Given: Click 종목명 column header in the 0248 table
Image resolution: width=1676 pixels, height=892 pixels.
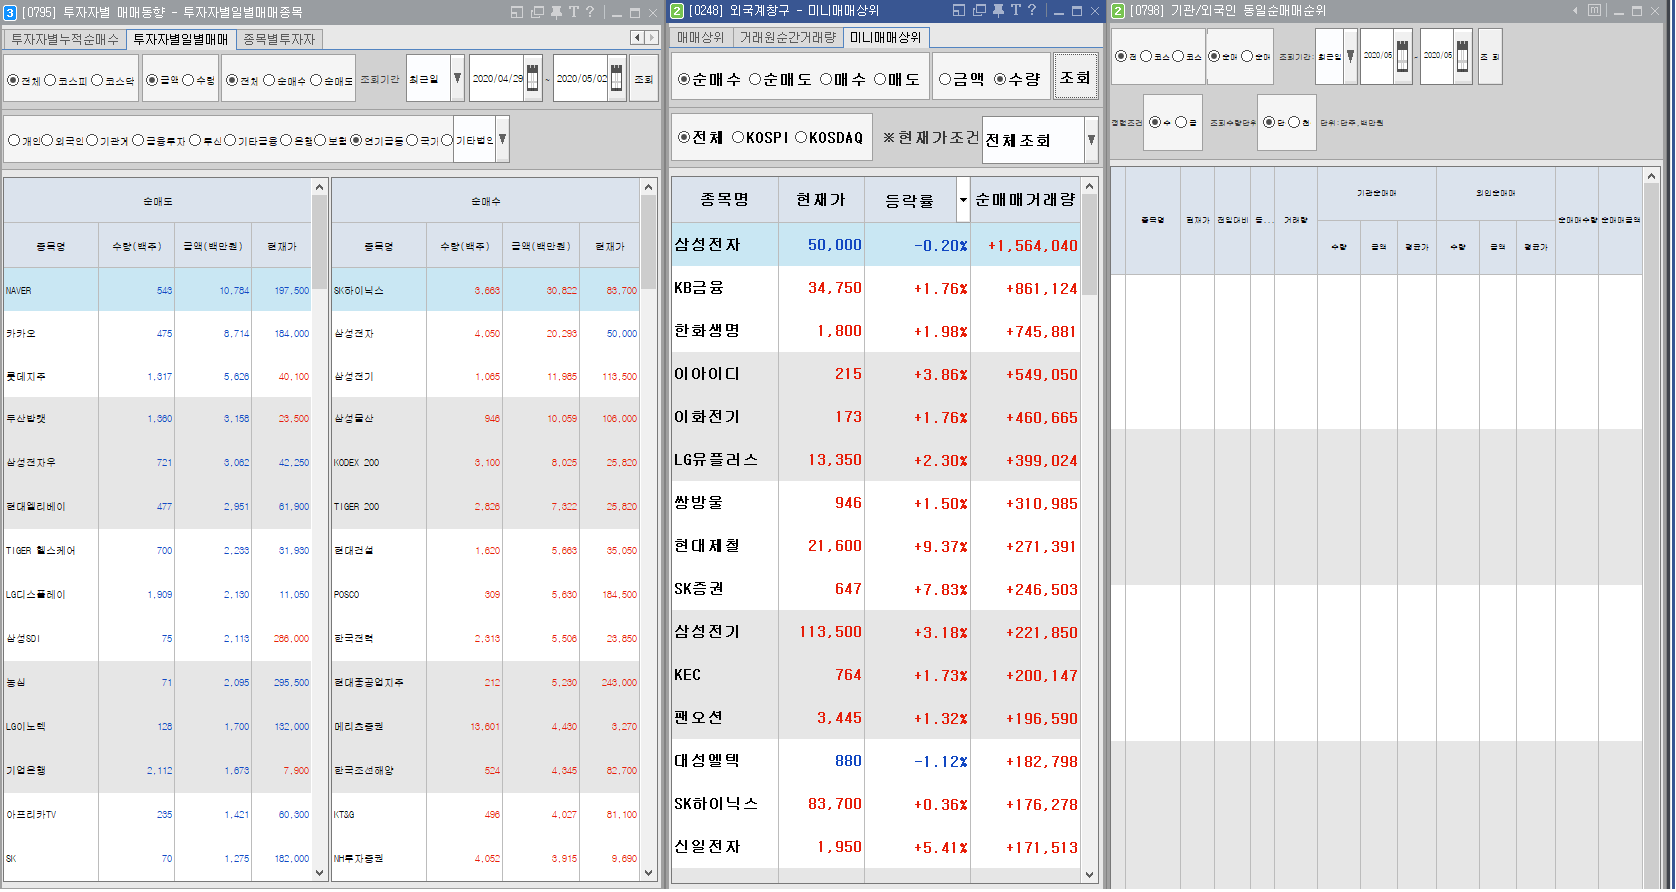Looking at the screenshot, I should pos(725,200).
